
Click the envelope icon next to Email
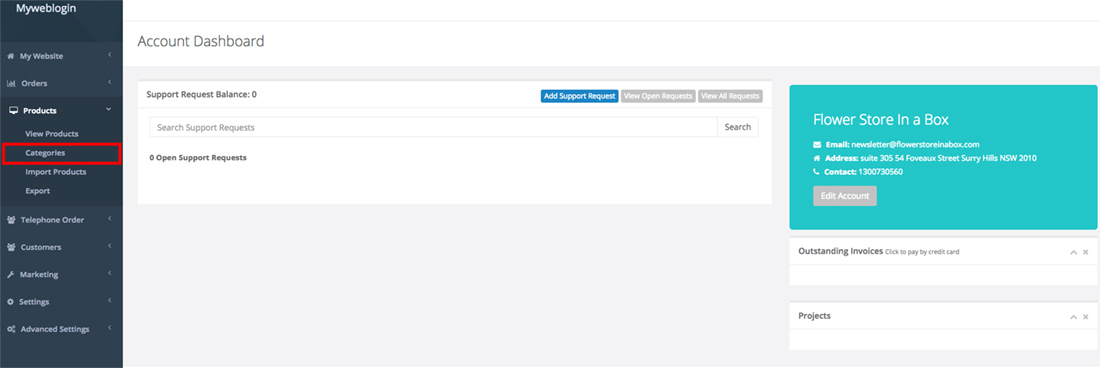817,144
